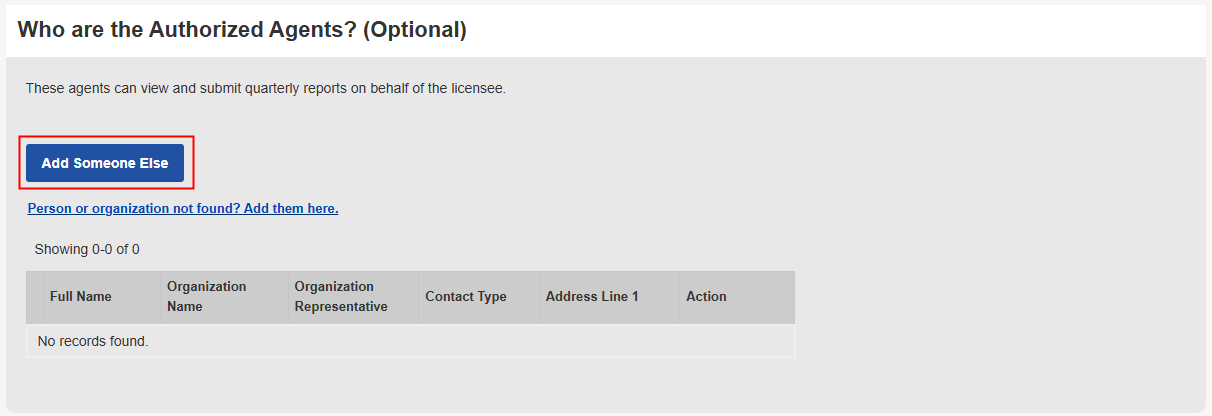Click the blank first column header cell

(35, 297)
